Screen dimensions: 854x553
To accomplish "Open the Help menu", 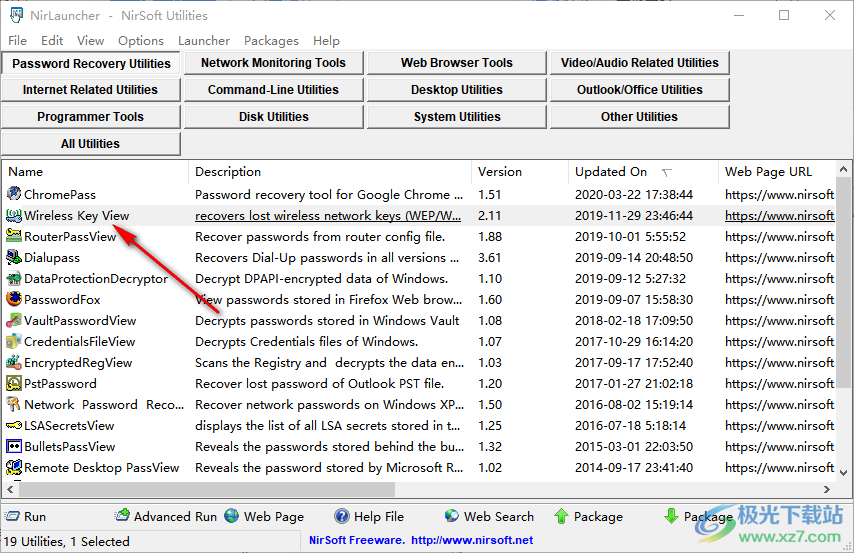I will coord(326,41).
